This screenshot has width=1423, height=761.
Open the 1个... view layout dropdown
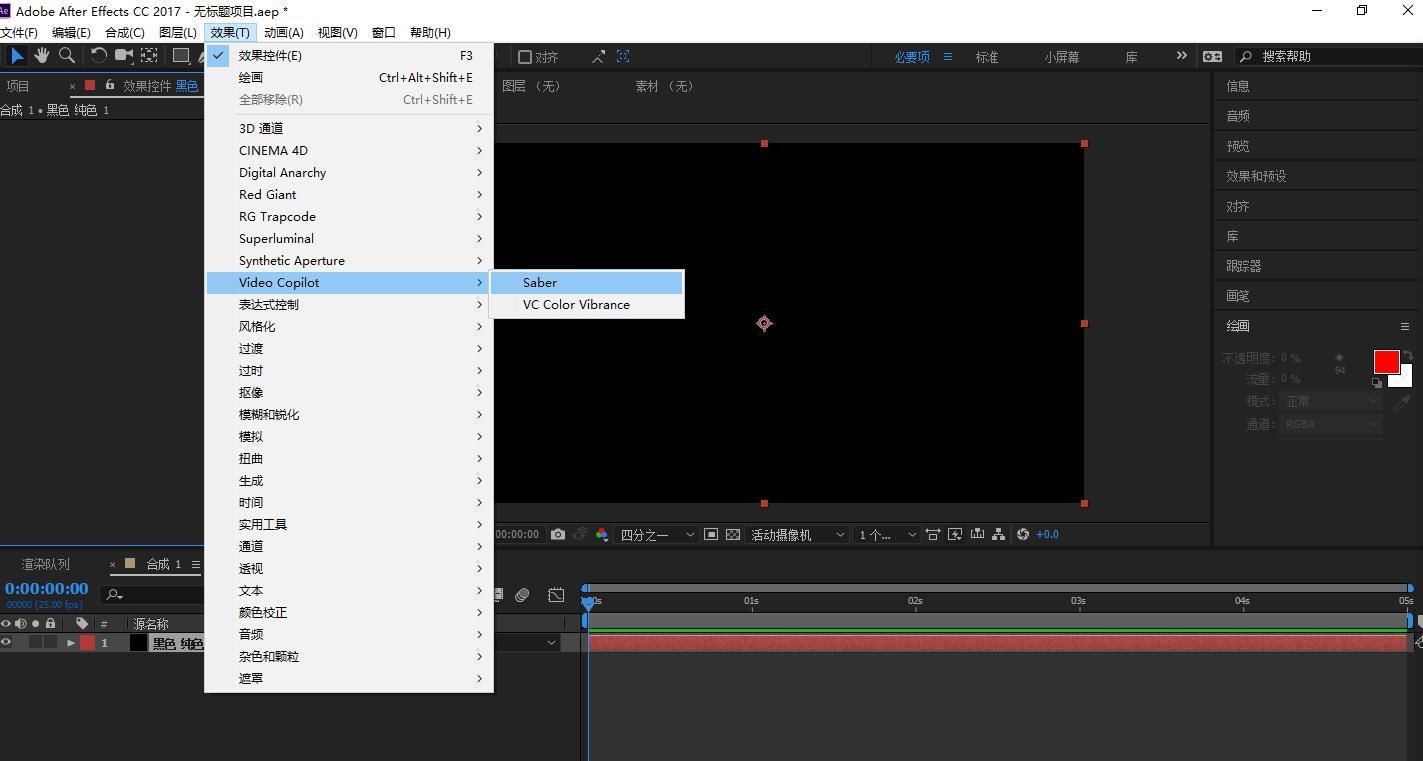pos(887,535)
